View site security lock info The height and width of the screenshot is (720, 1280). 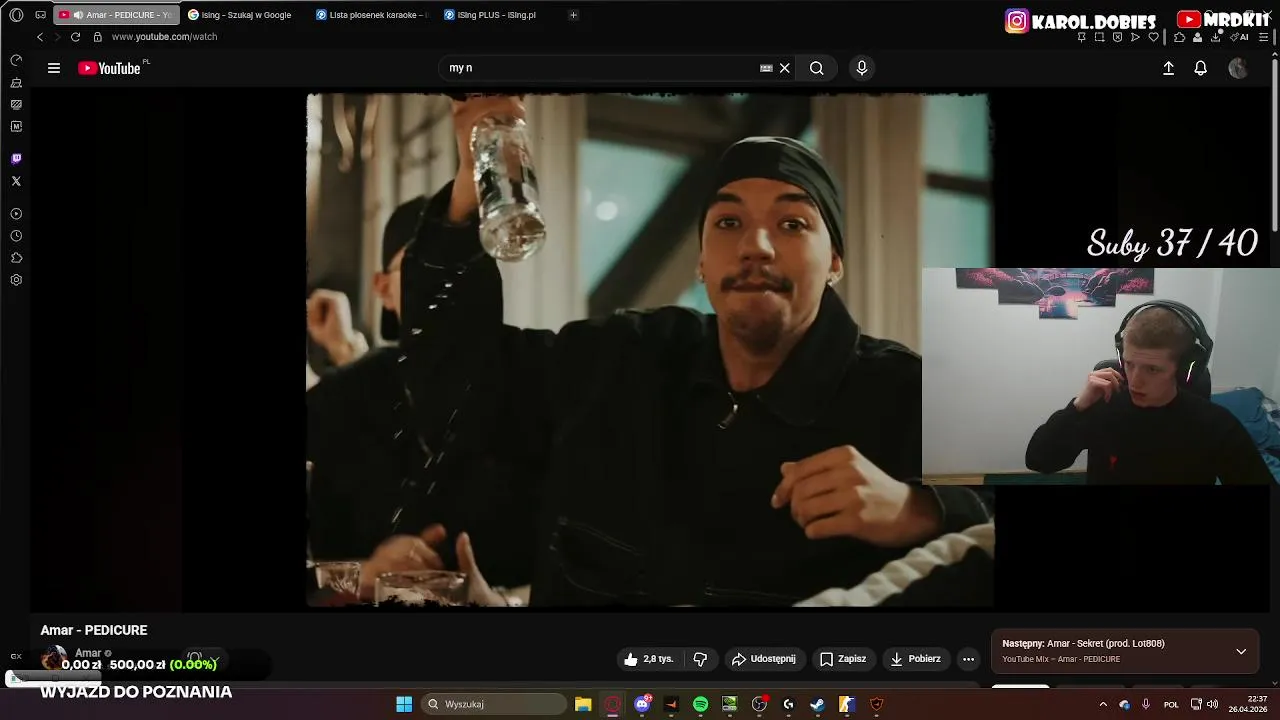(x=97, y=37)
